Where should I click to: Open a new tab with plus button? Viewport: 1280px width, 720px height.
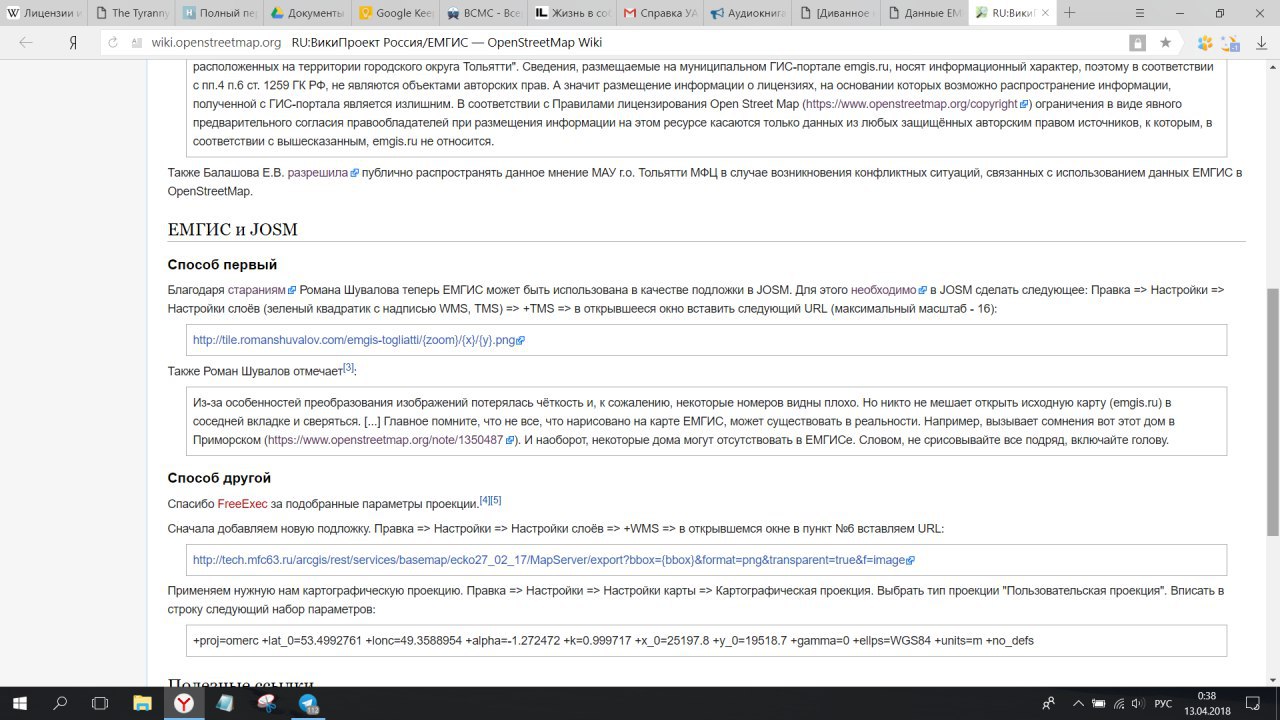(1069, 13)
